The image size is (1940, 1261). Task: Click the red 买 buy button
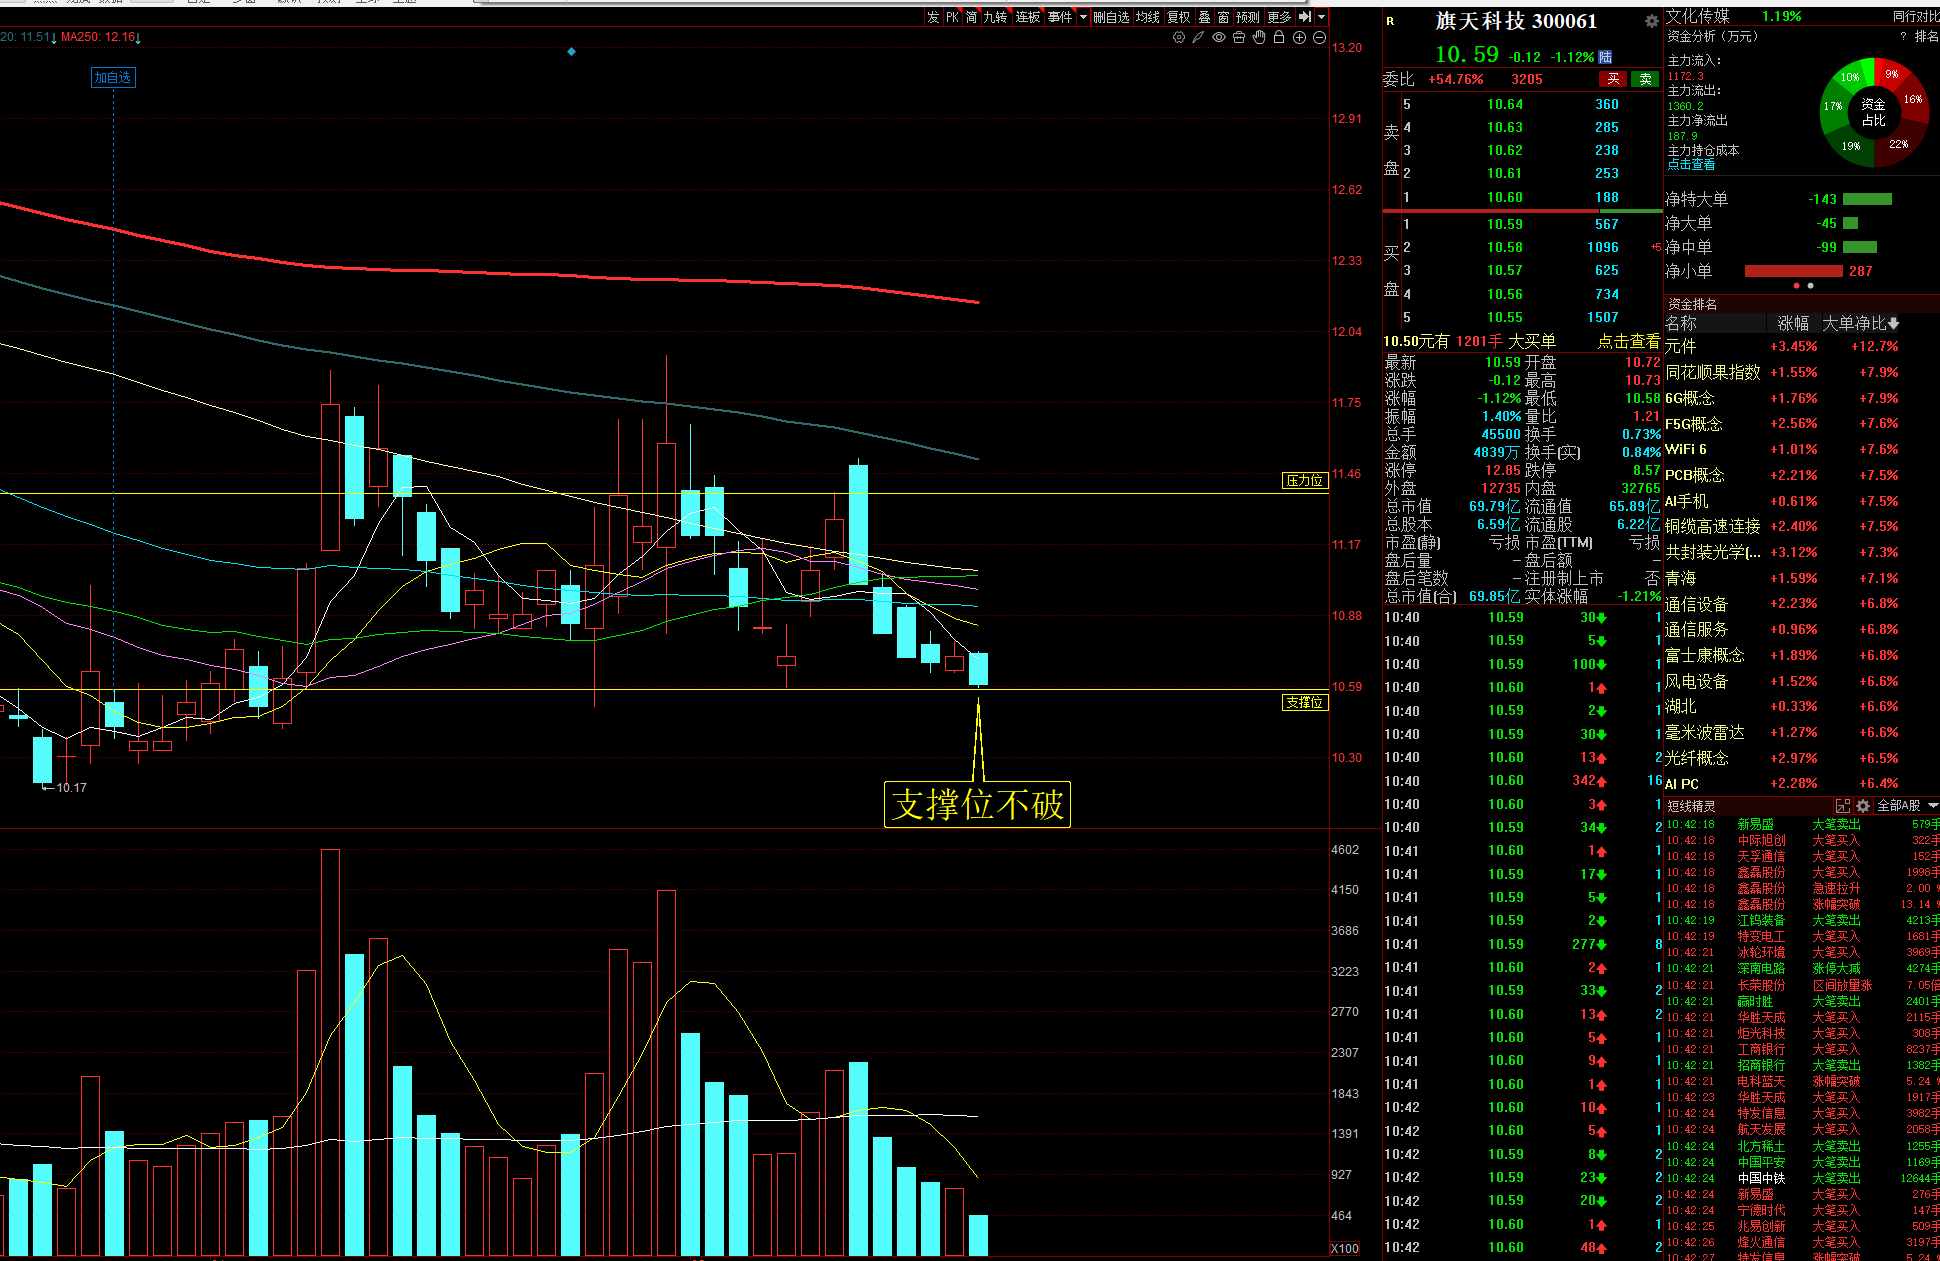tap(1613, 79)
